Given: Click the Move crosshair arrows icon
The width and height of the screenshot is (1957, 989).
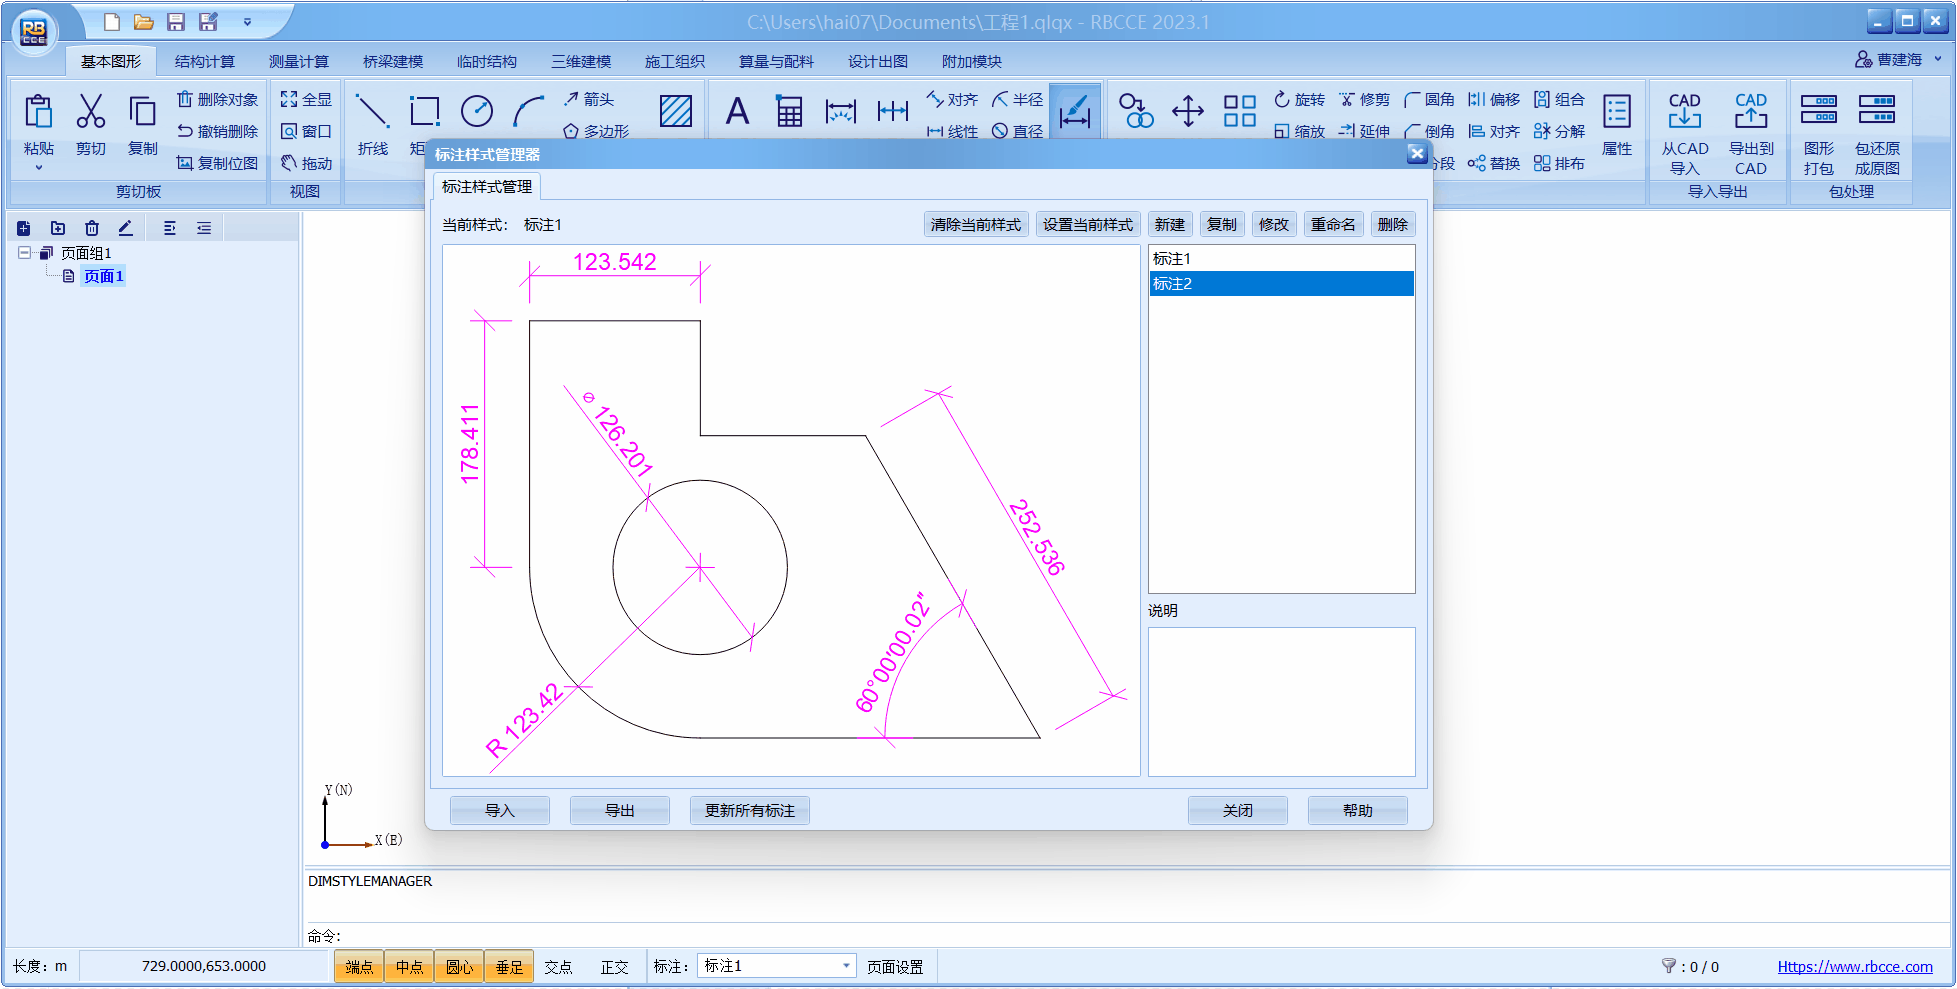Looking at the screenshot, I should click(x=1187, y=111).
